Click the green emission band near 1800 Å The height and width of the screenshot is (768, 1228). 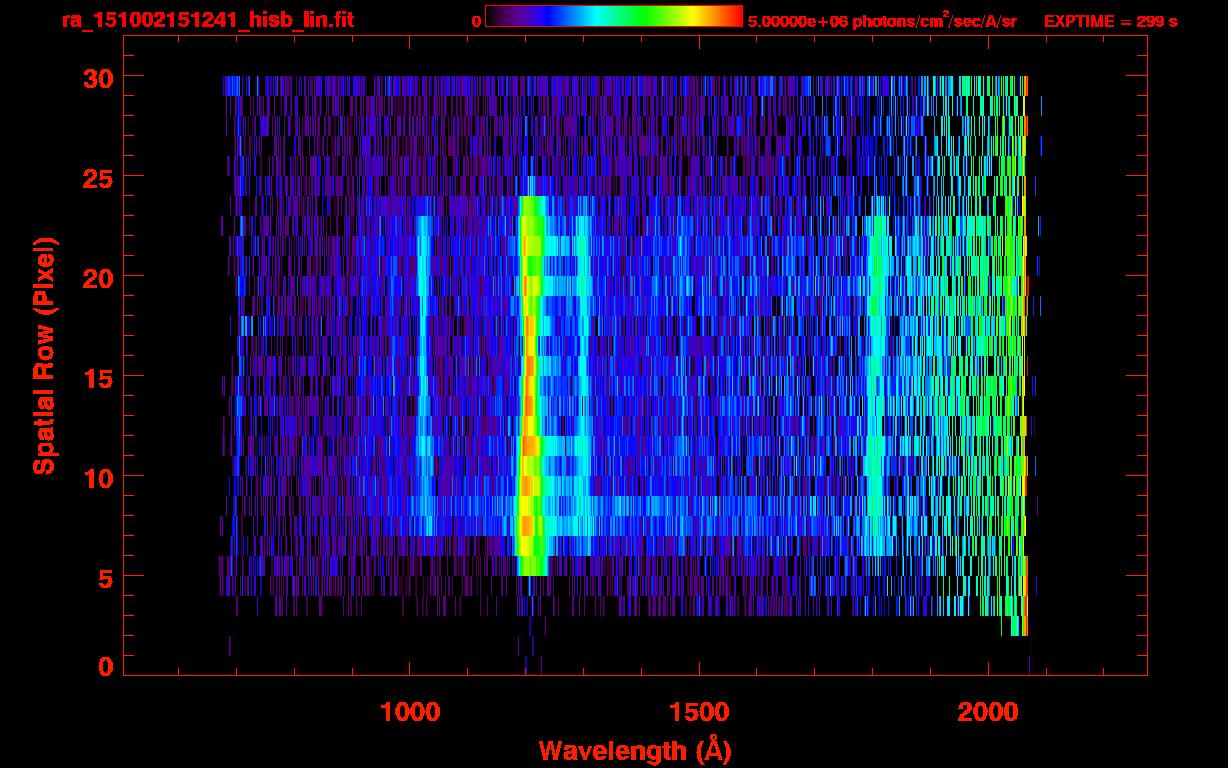878,380
